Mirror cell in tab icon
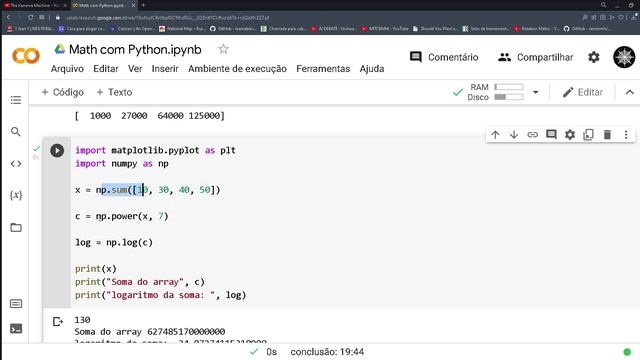 click(588, 135)
